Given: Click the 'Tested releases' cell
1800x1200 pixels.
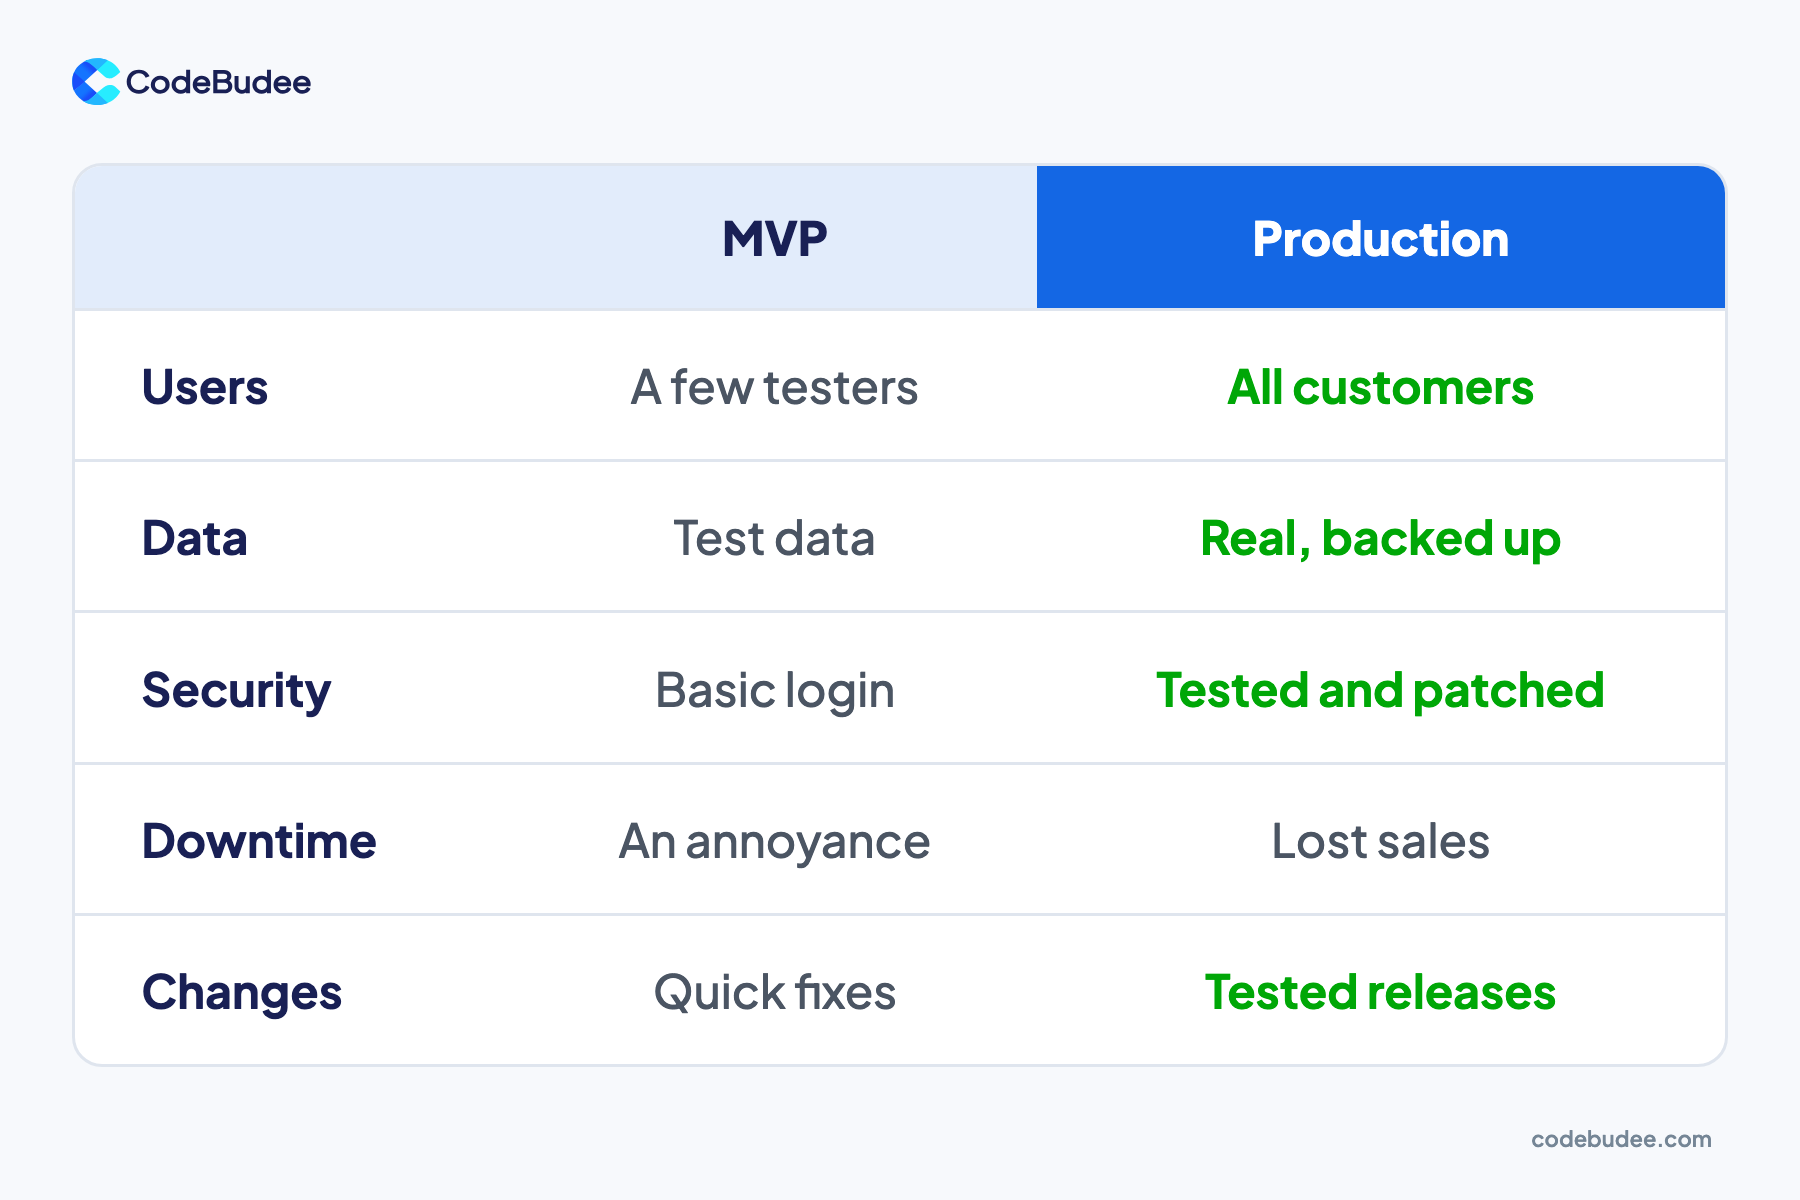Looking at the screenshot, I should click(x=1381, y=992).
